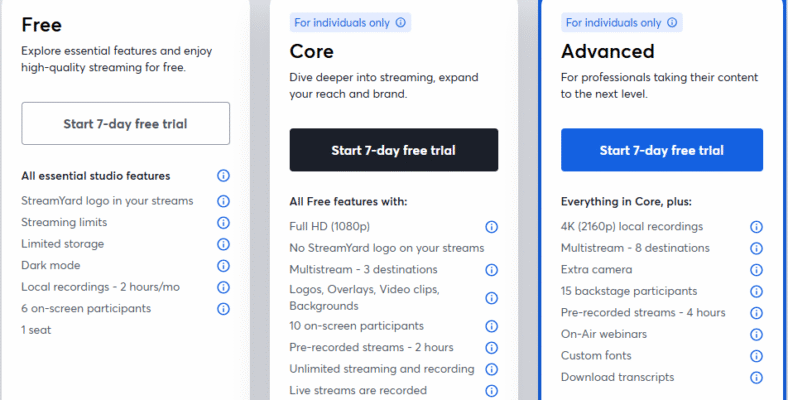
Task: Open info for Pre-recorded streams - 2 hours
Action: (491, 347)
